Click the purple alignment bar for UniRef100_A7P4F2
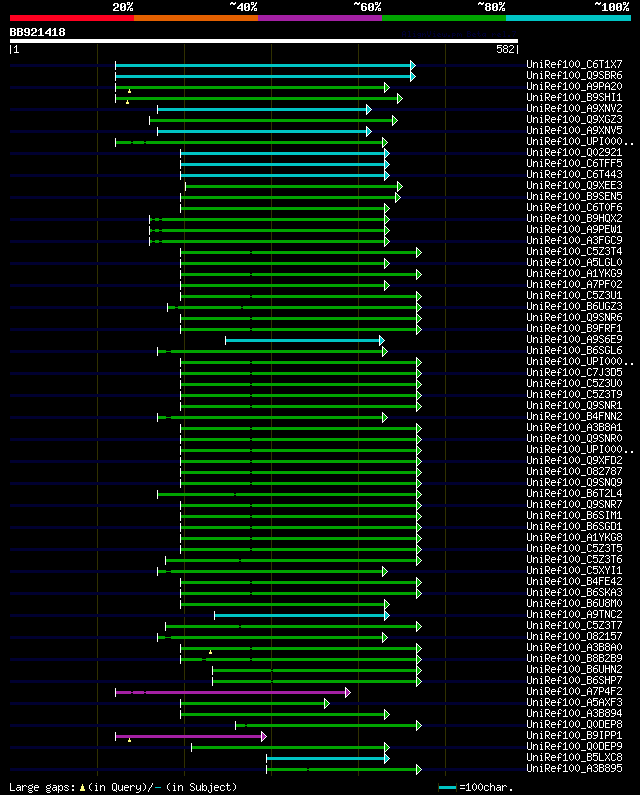This screenshot has width=640, height=795. coord(231,693)
